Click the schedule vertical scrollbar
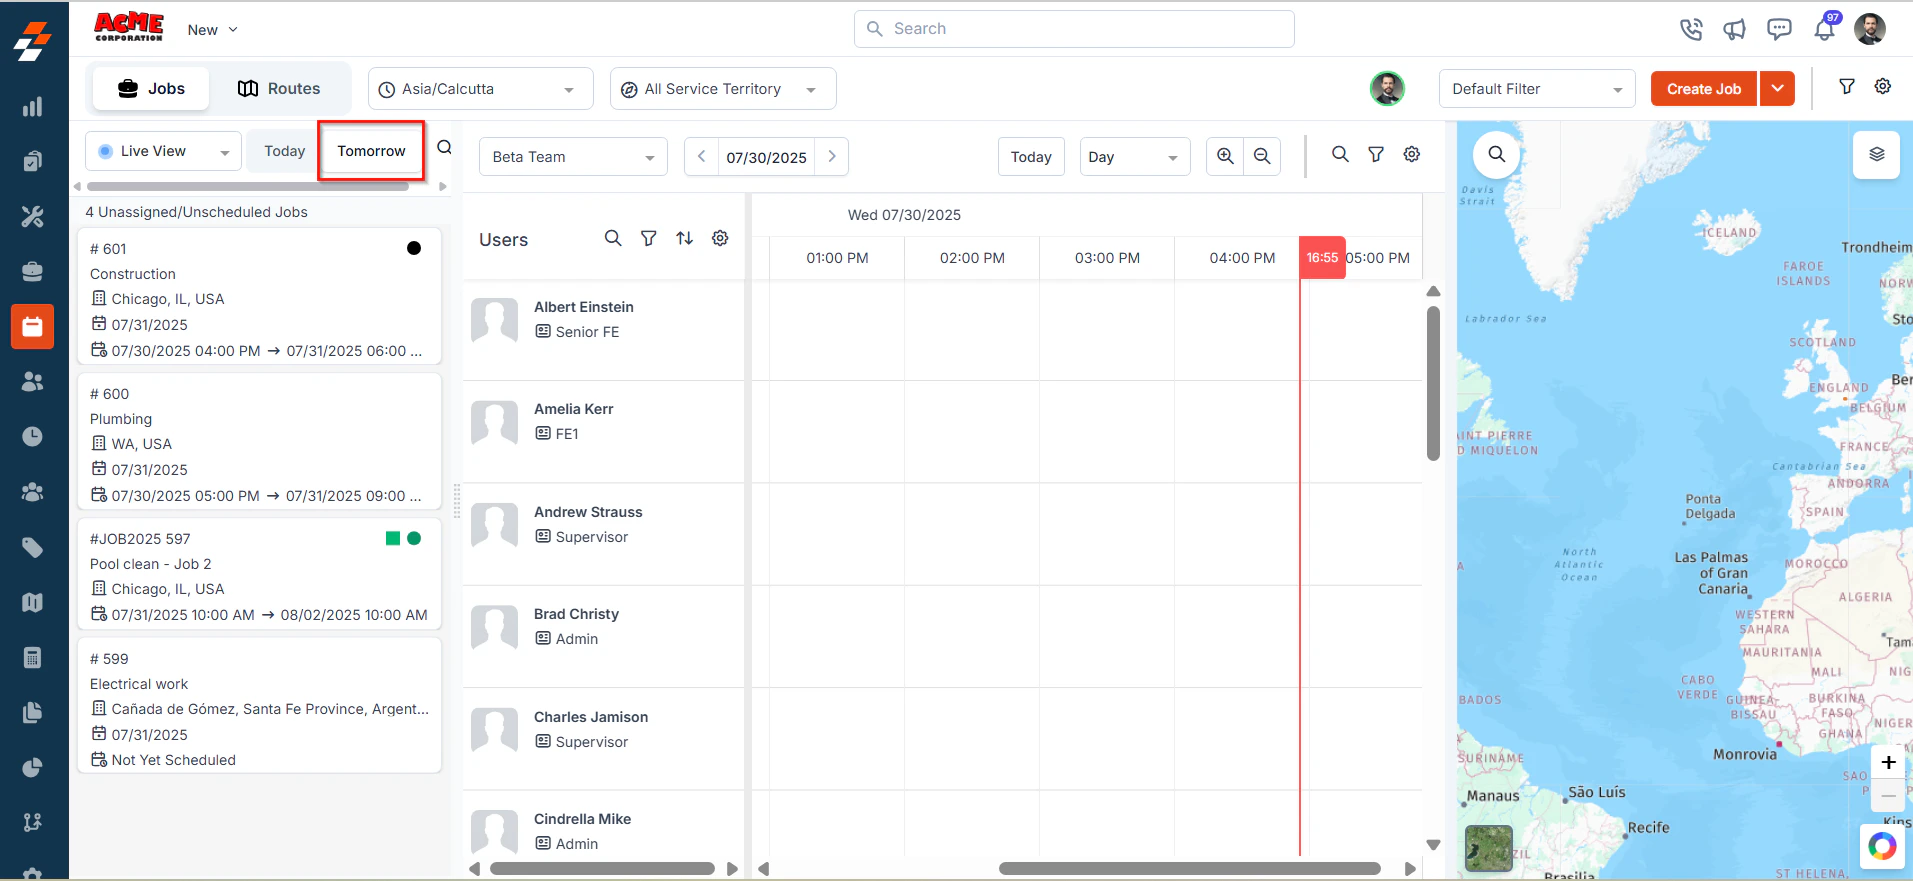 pos(1433,384)
